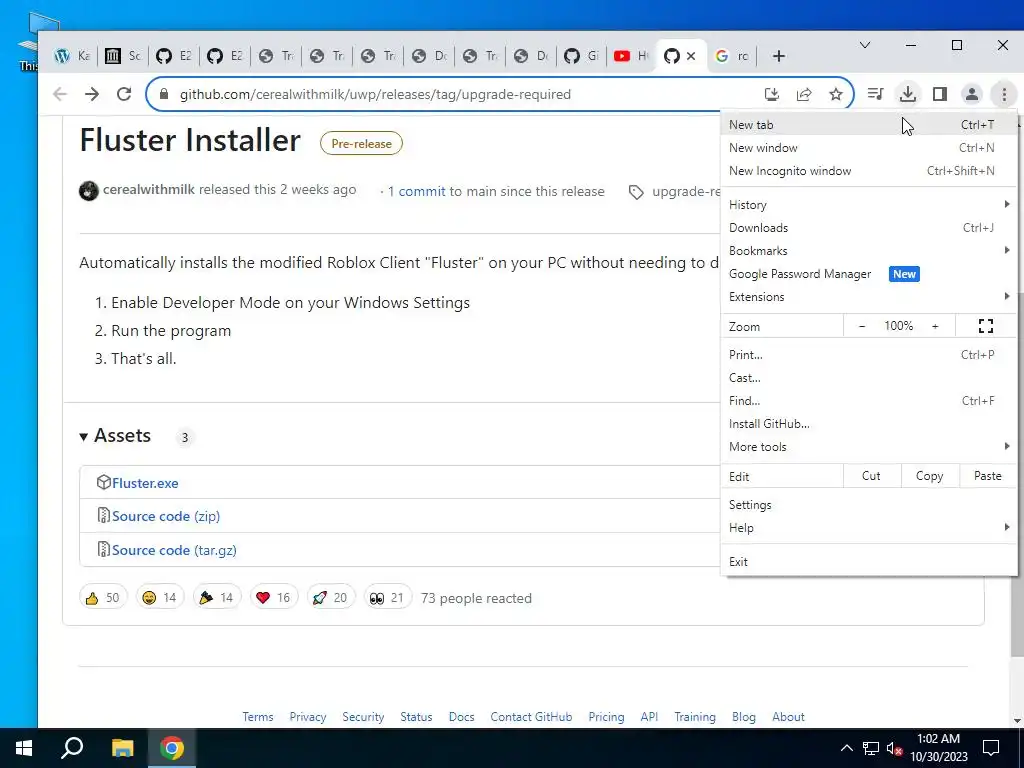Collapse the Assets section triangle
Viewport: 1024px width, 768px height.
click(84, 436)
